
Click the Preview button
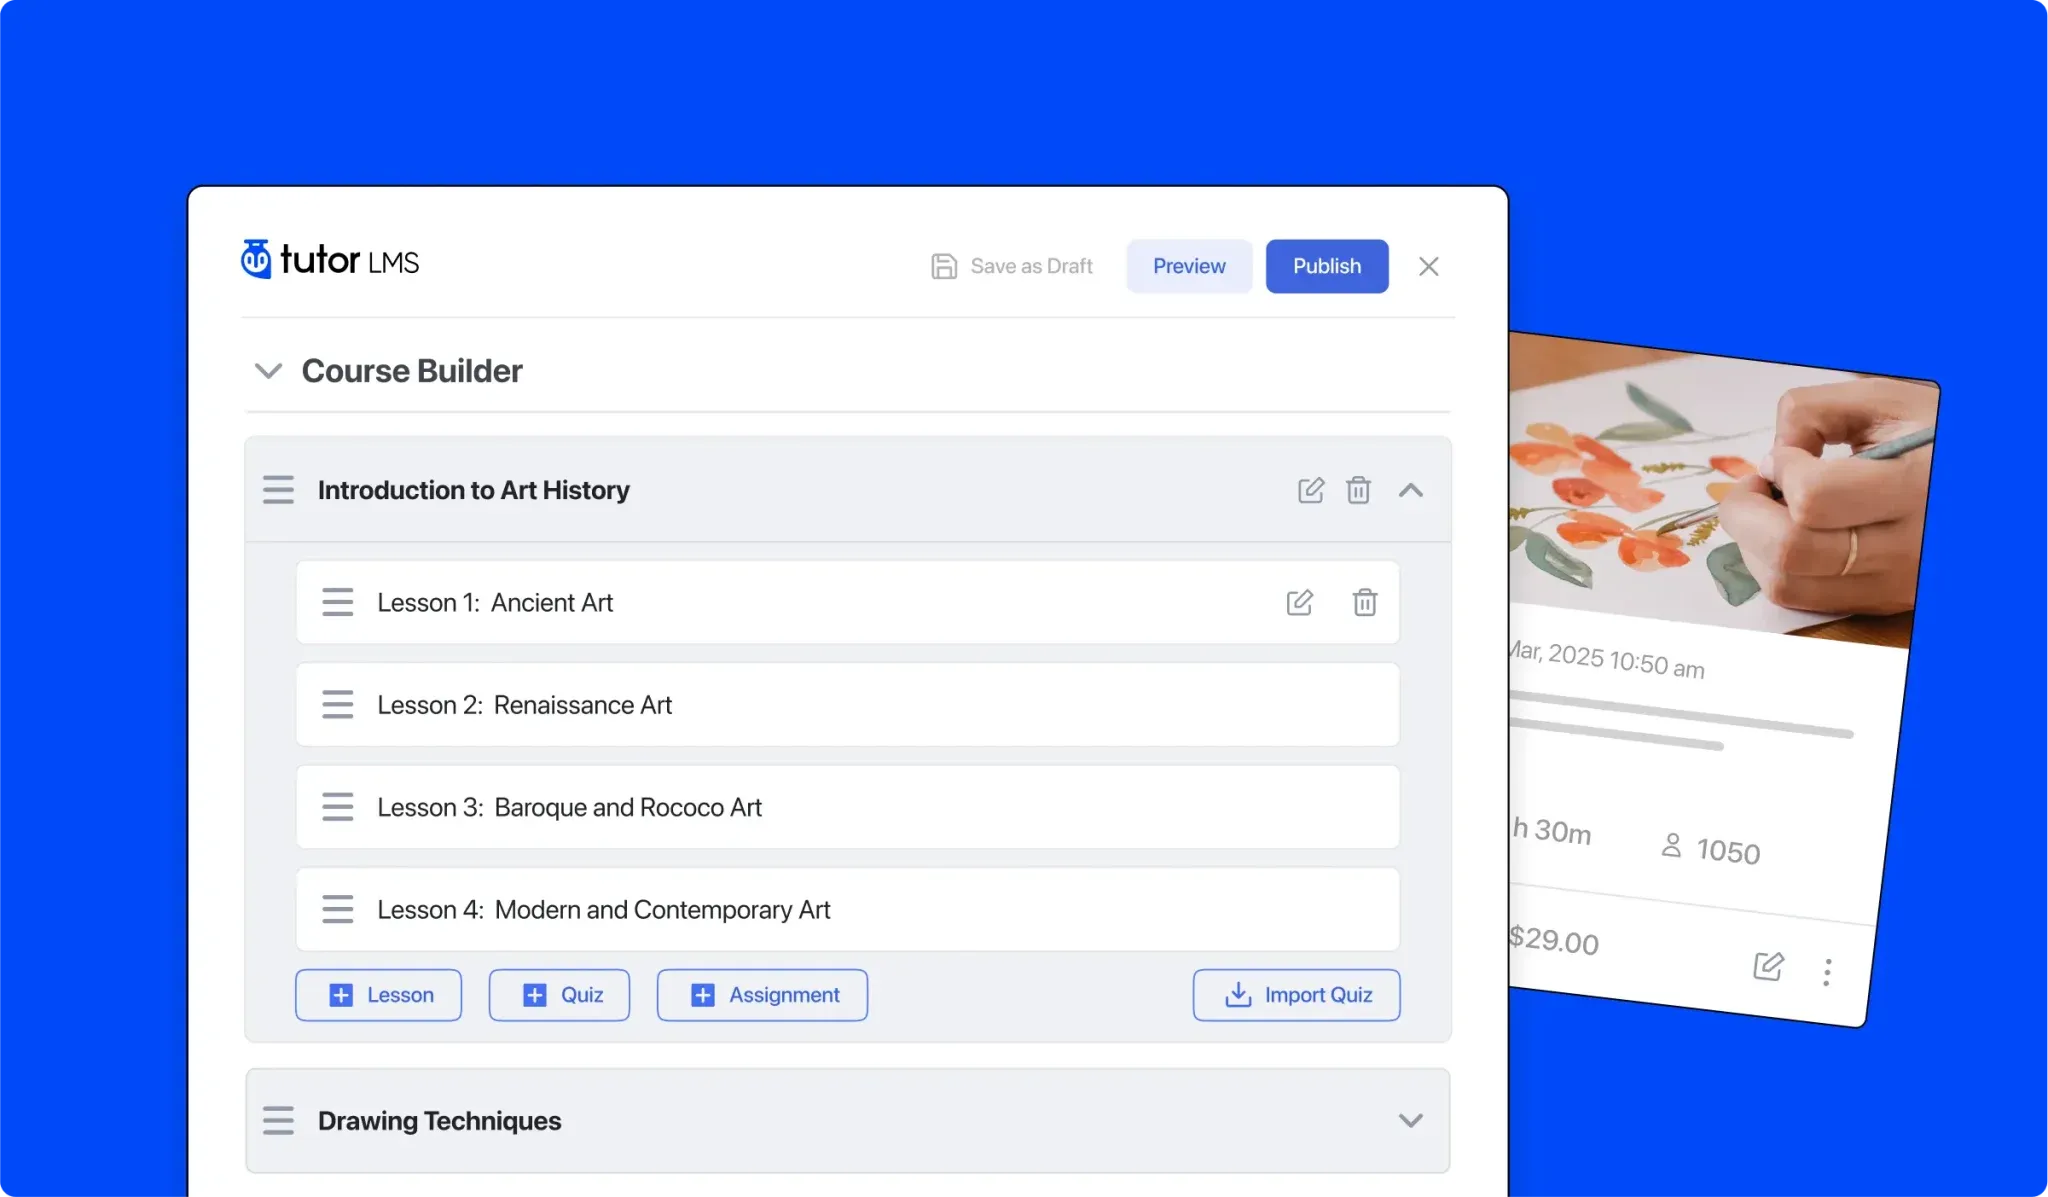(x=1188, y=265)
